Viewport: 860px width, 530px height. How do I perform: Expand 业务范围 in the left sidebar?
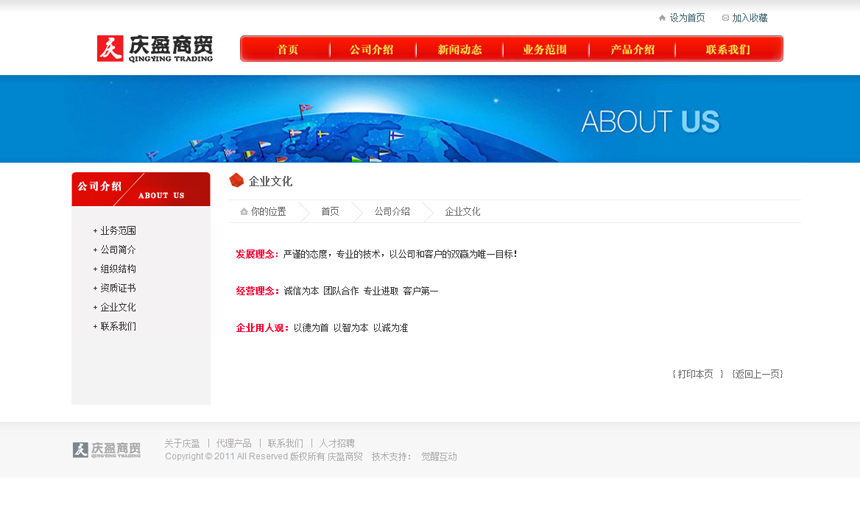pos(118,231)
